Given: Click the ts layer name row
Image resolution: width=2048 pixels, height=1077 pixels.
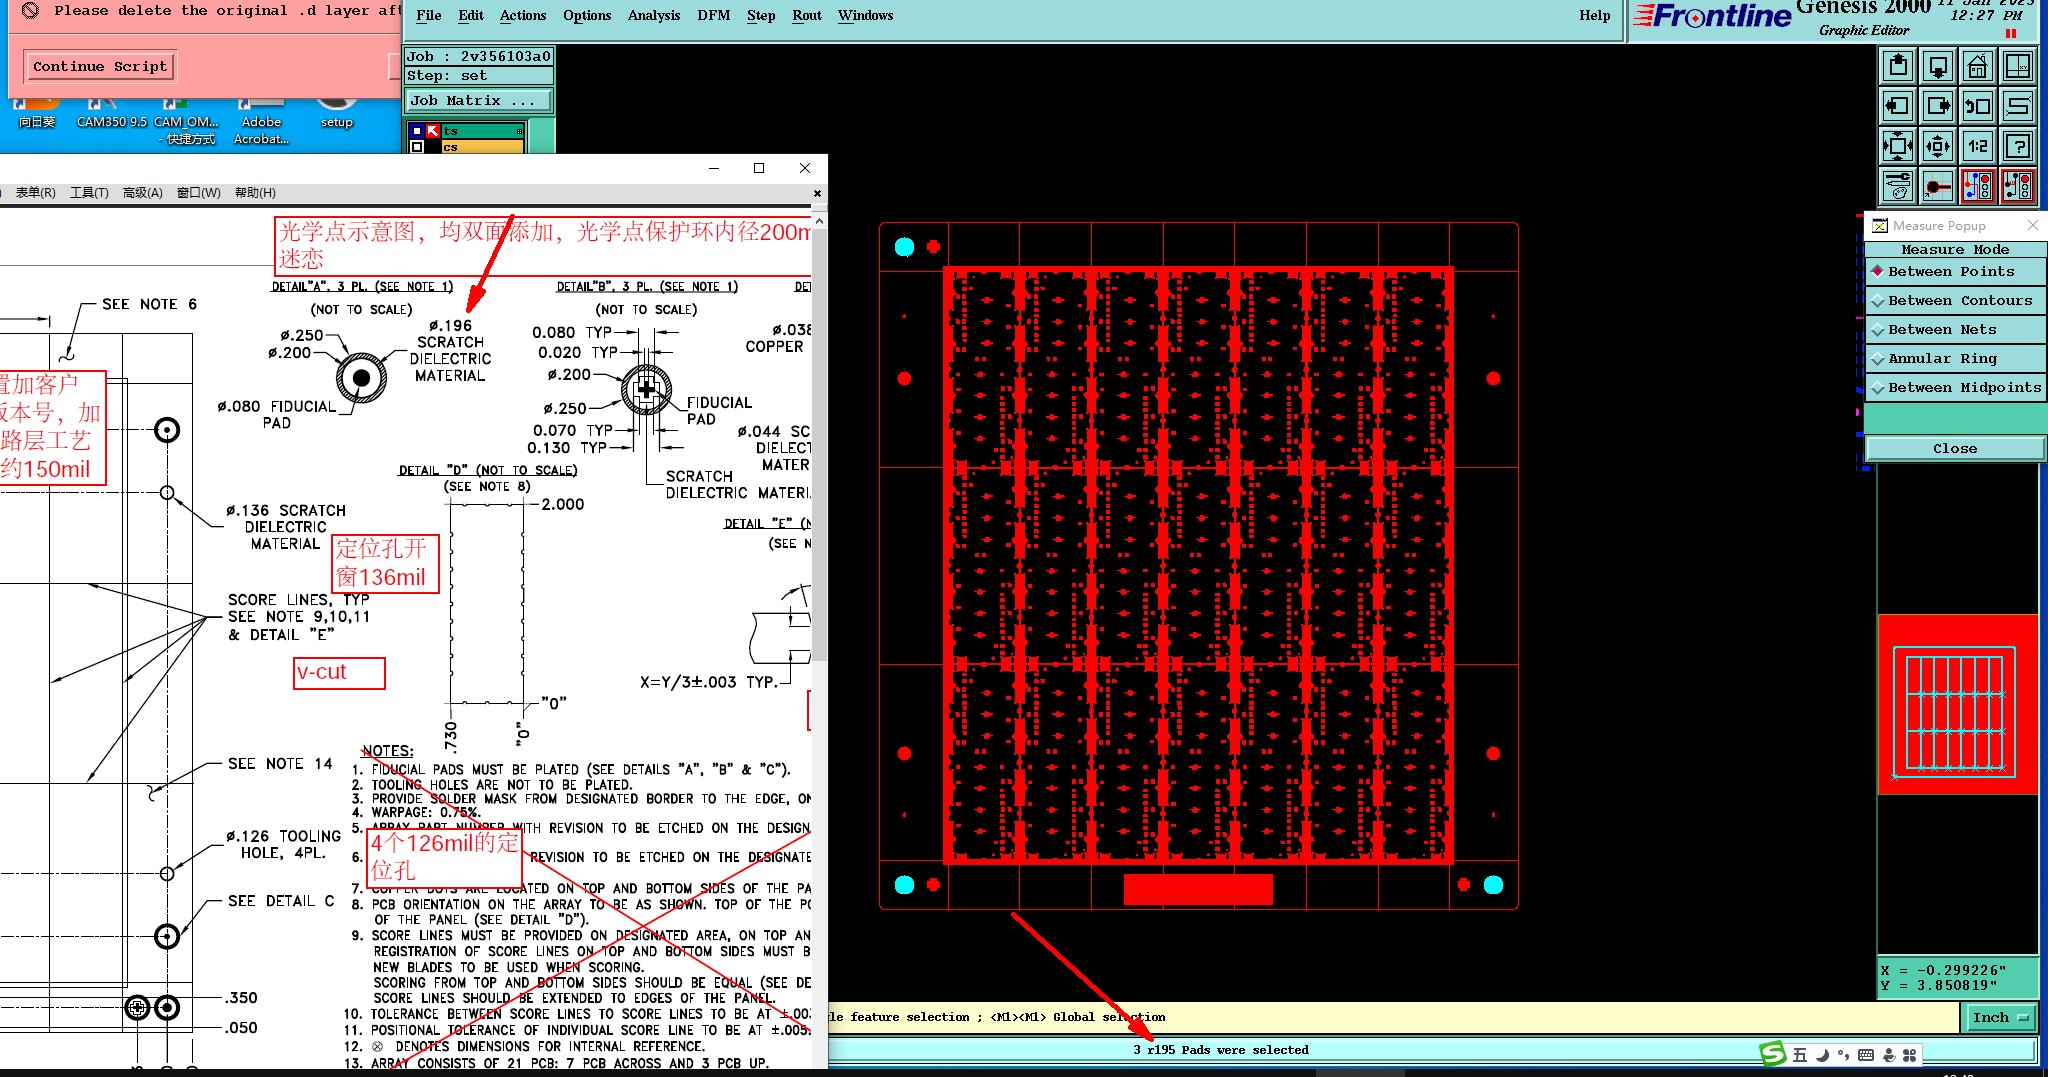Looking at the screenshot, I should 482,131.
